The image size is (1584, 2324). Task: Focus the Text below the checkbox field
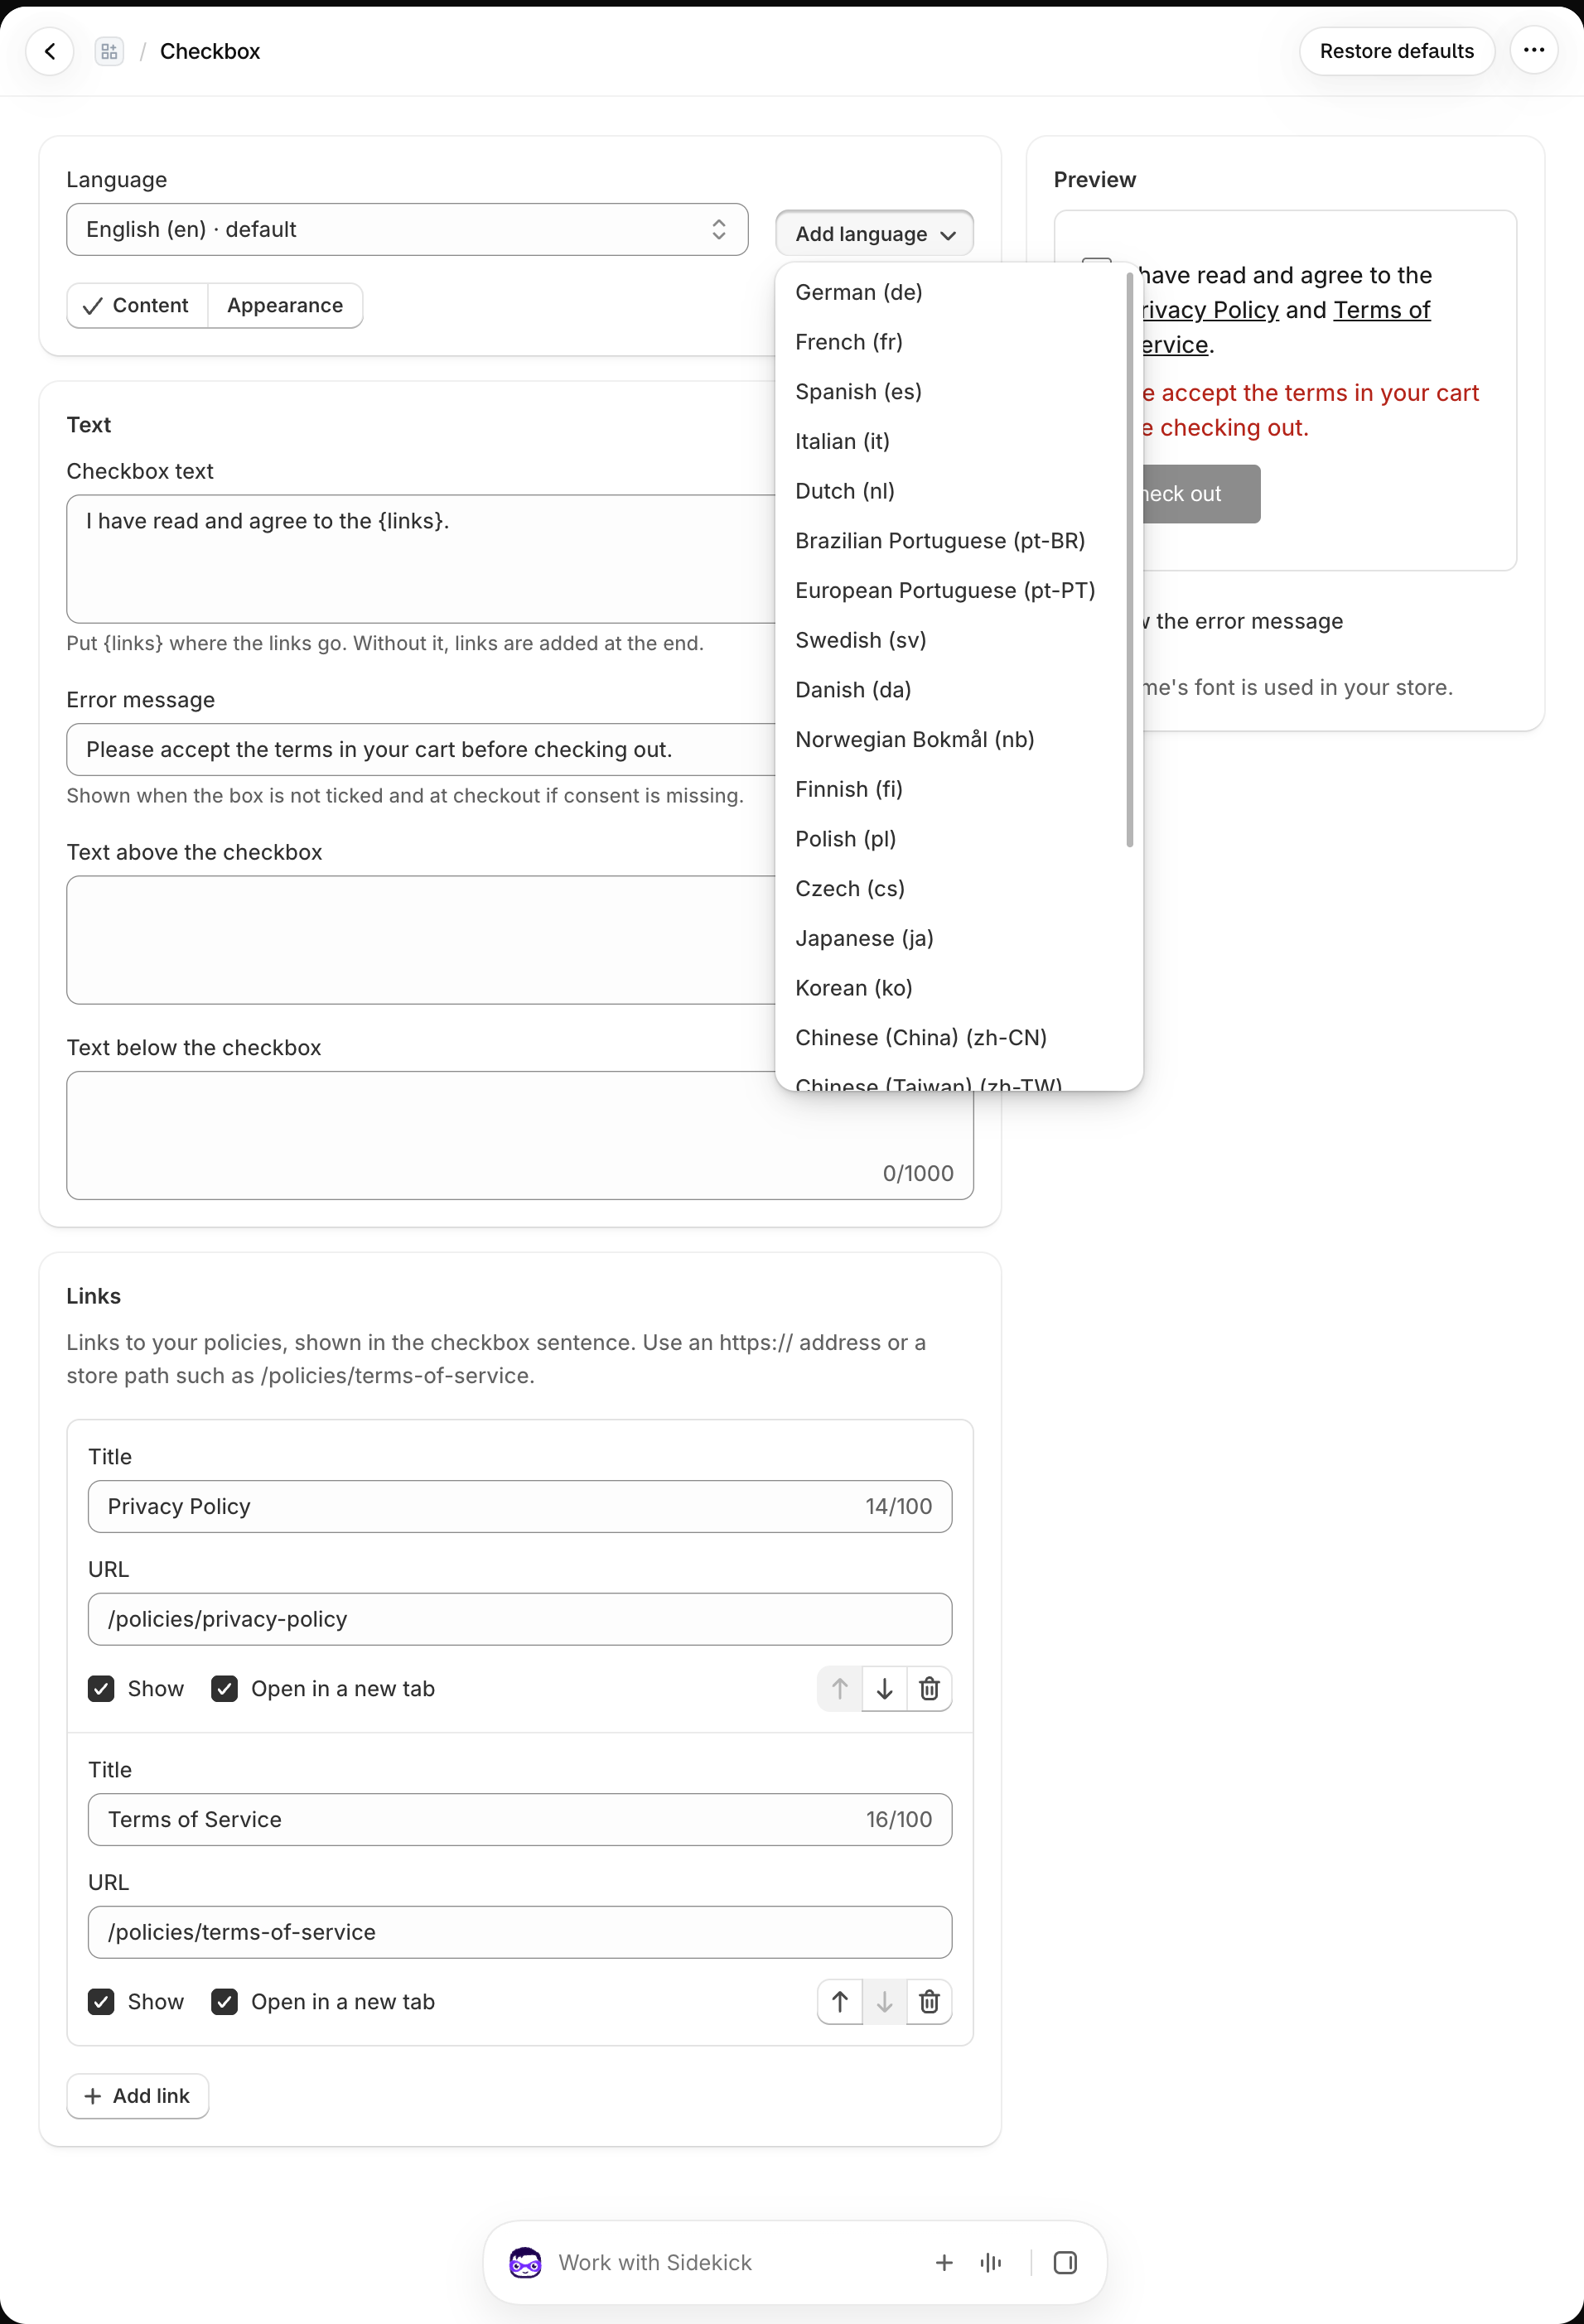coord(520,1135)
